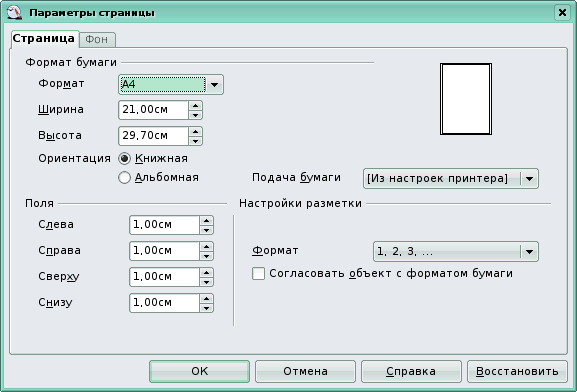
Task: Decrease the Снизу margin with the down arrow
Action: (206, 308)
